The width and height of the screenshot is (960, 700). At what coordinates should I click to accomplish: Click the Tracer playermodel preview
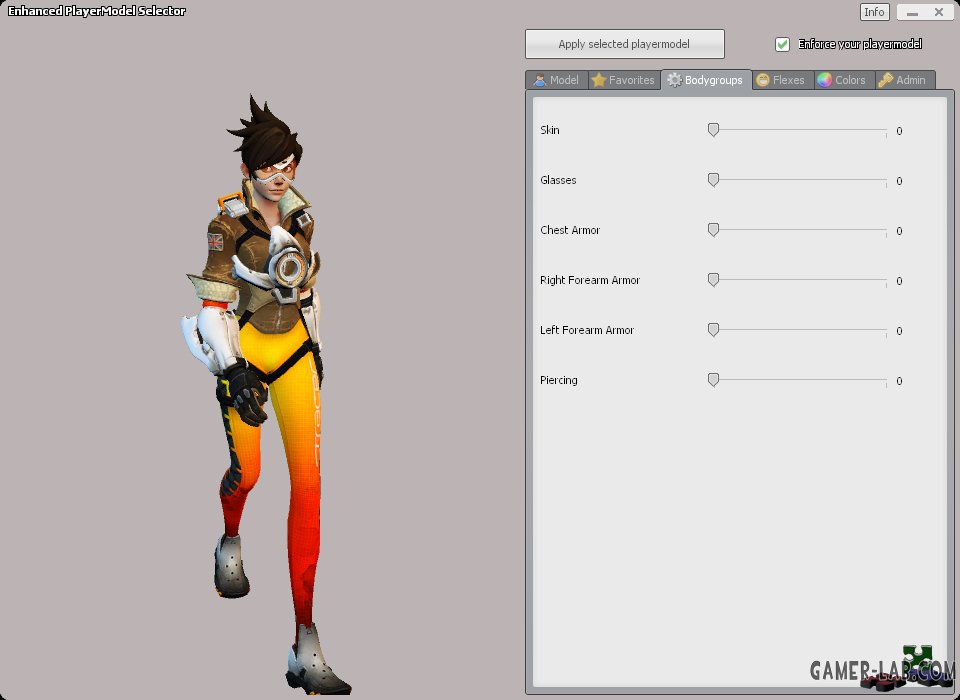pyautogui.click(x=267, y=395)
